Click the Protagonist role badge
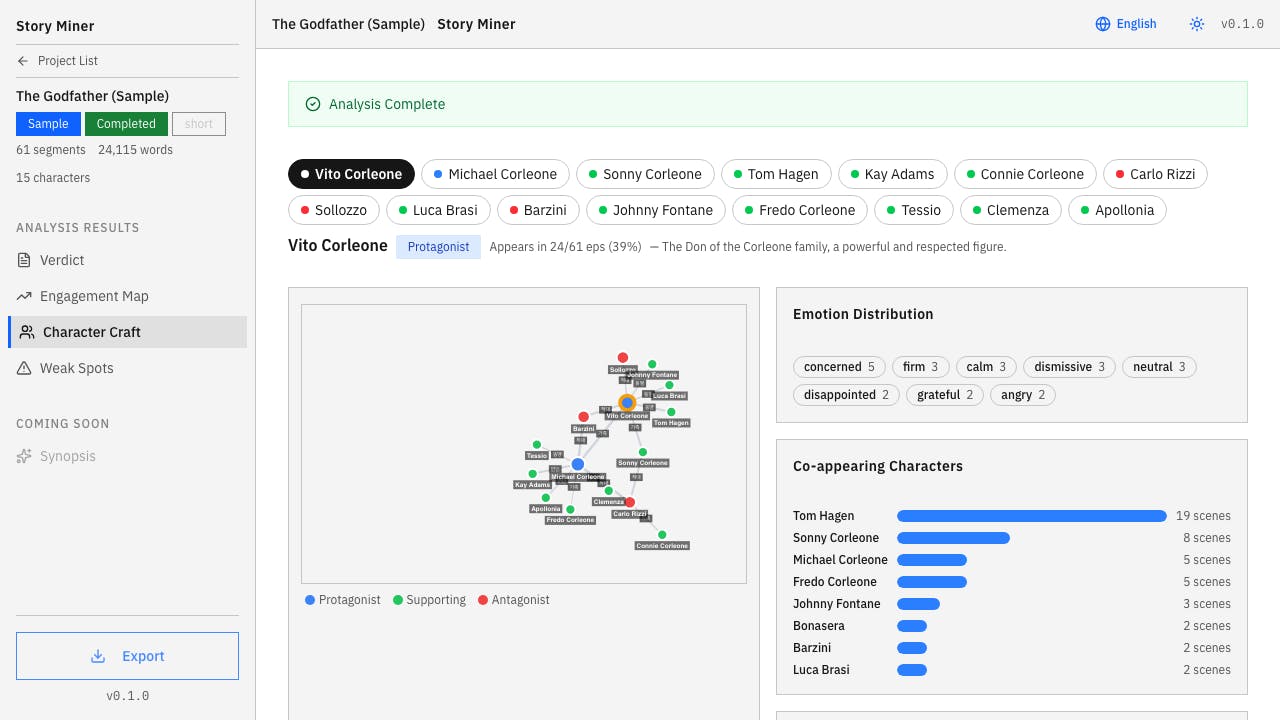The width and height of the screenshot is (1280, 720). [438, 247]
